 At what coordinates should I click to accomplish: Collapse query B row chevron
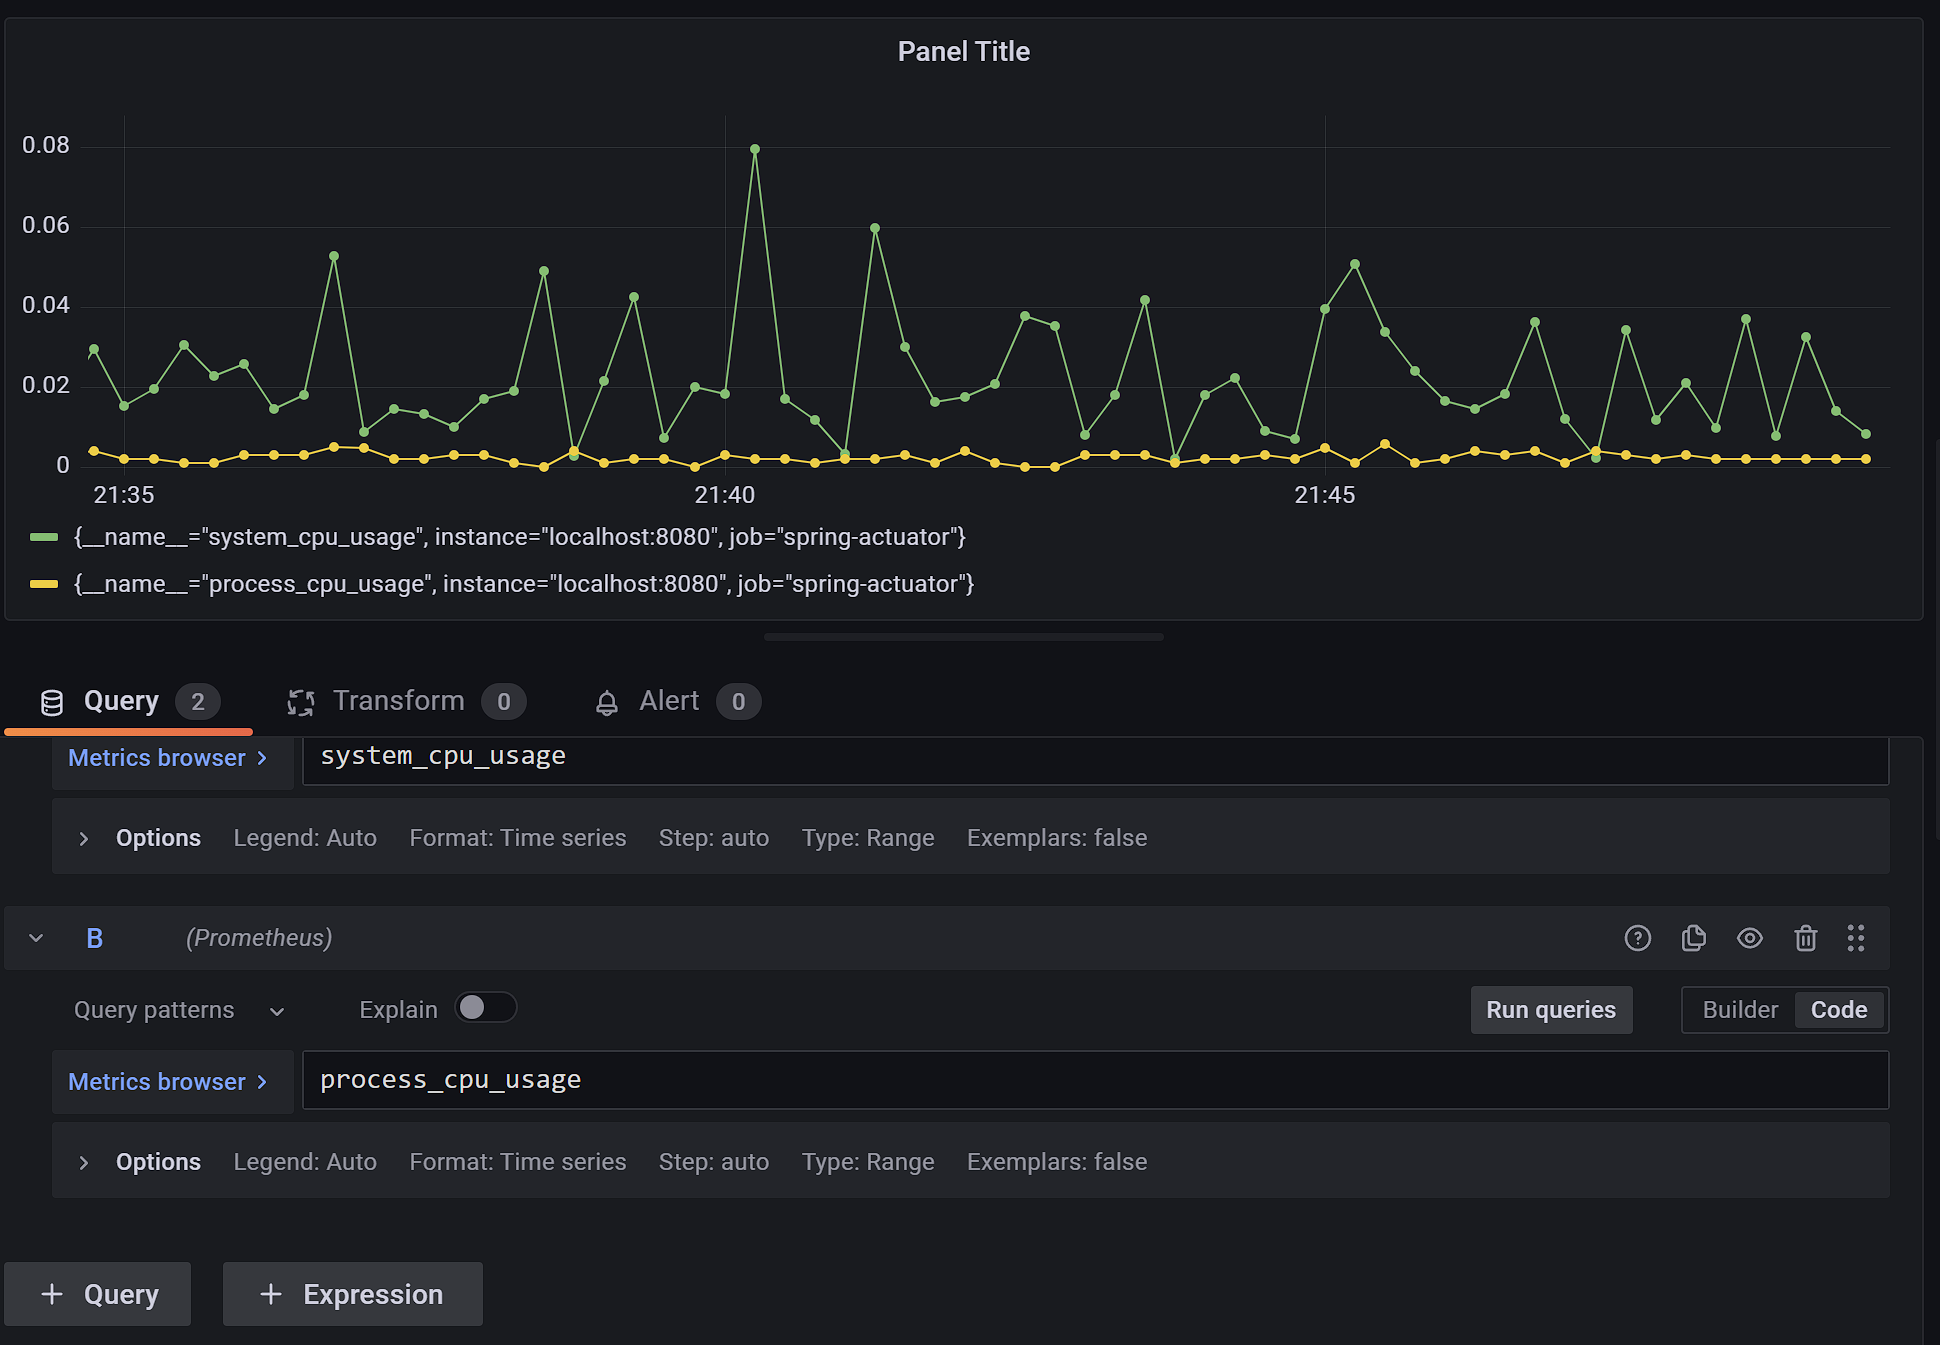pyautogui.click(x=36, y=938)
